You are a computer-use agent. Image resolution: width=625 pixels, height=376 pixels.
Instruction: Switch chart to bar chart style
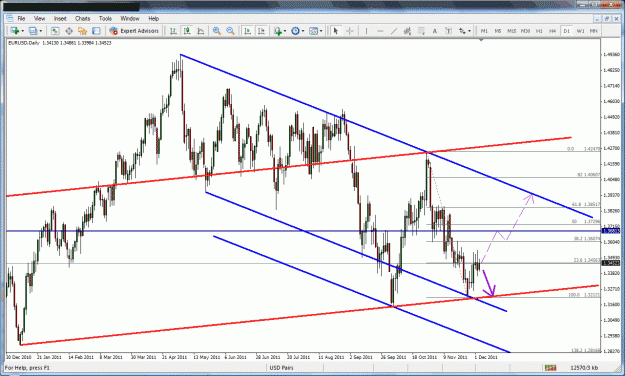(173, 31)
